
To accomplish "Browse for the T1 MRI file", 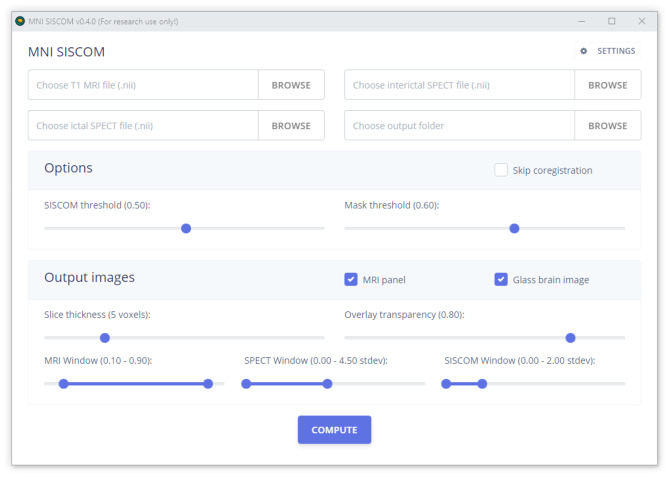I will tap(291, 85).
